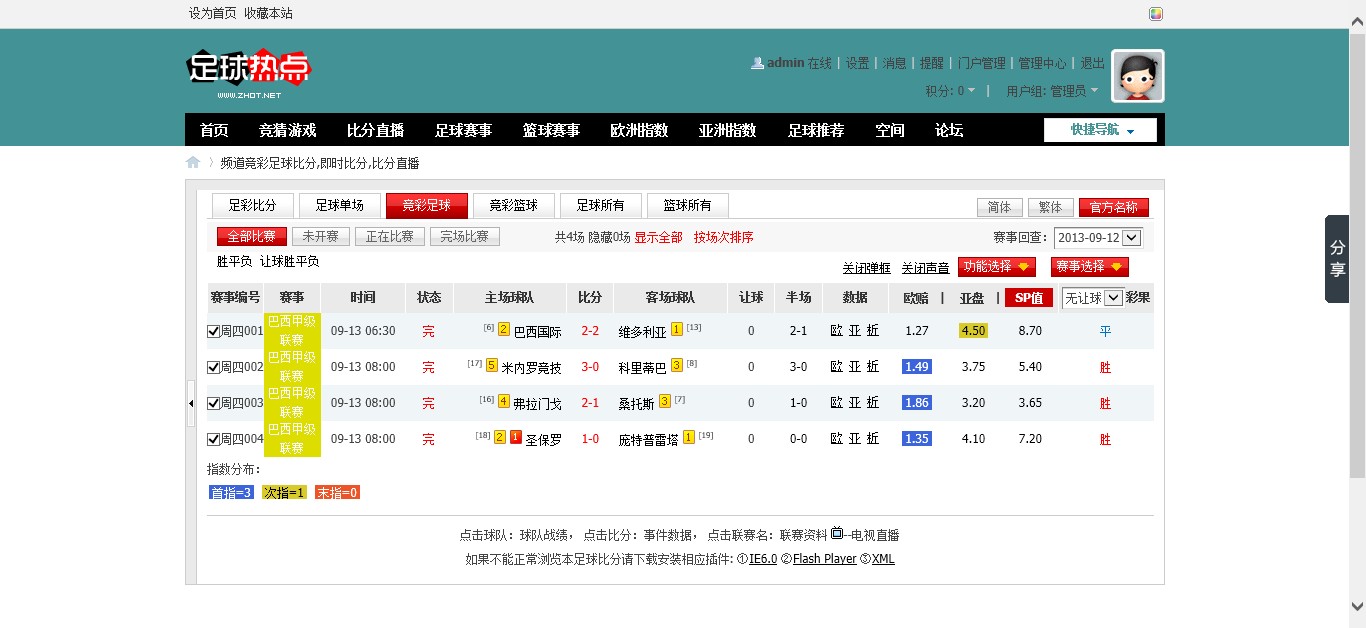Image resolution: width=1366 pixels, height=628 pixels.
Task: Open 足球赛事 in the navigation bar
Action: 463,130
